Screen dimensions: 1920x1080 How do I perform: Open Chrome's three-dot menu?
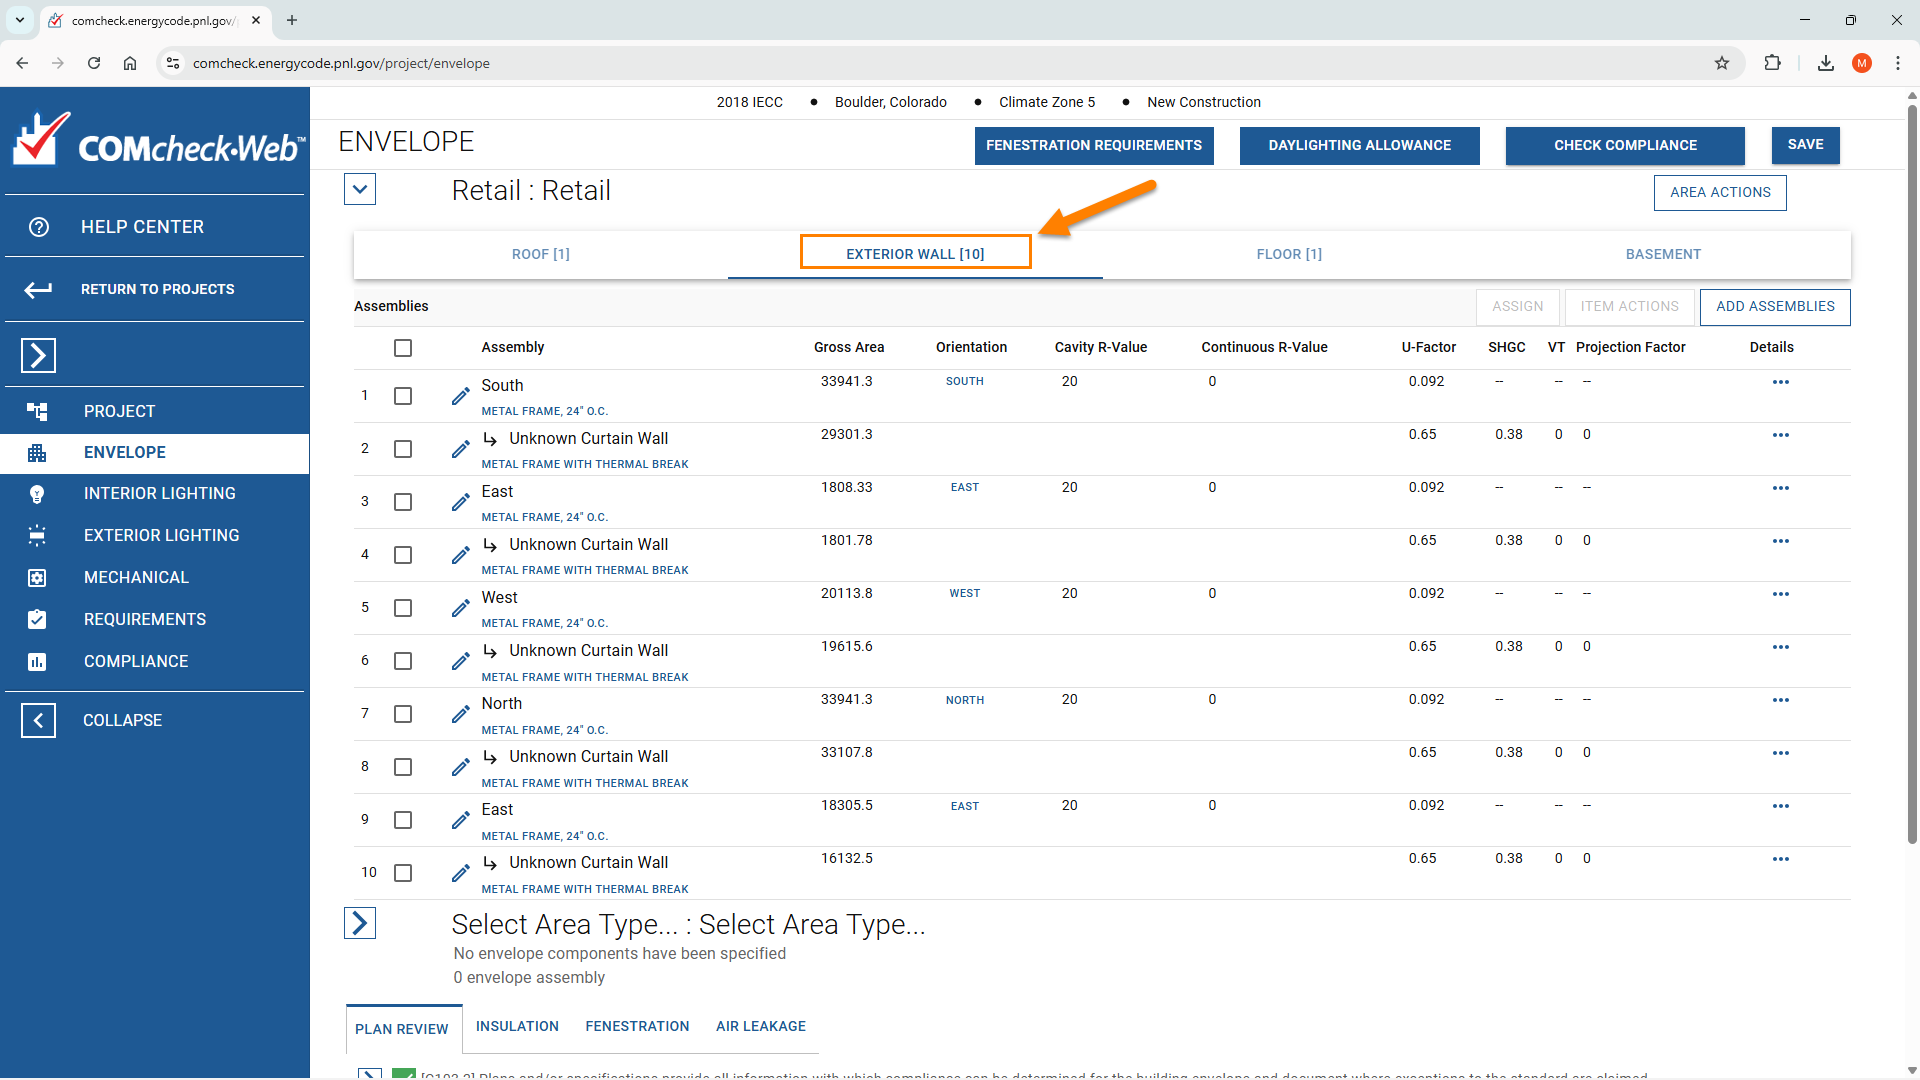click(x=1898, y=63)
